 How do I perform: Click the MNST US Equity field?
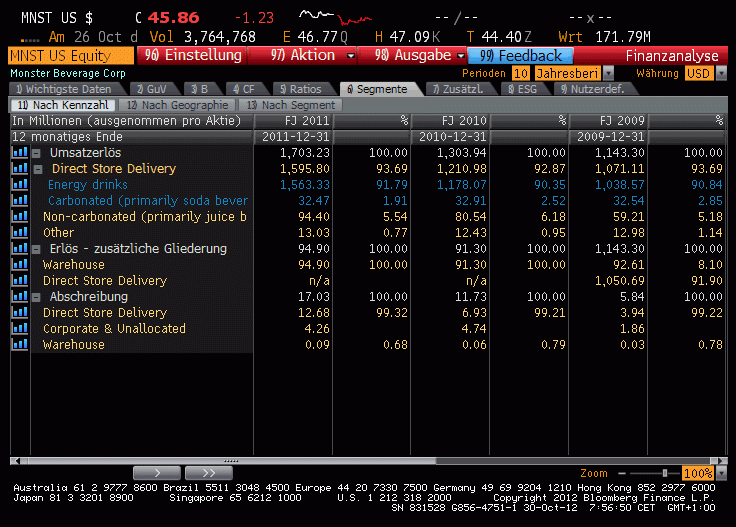pyautogui.click(x=71, y=56)
